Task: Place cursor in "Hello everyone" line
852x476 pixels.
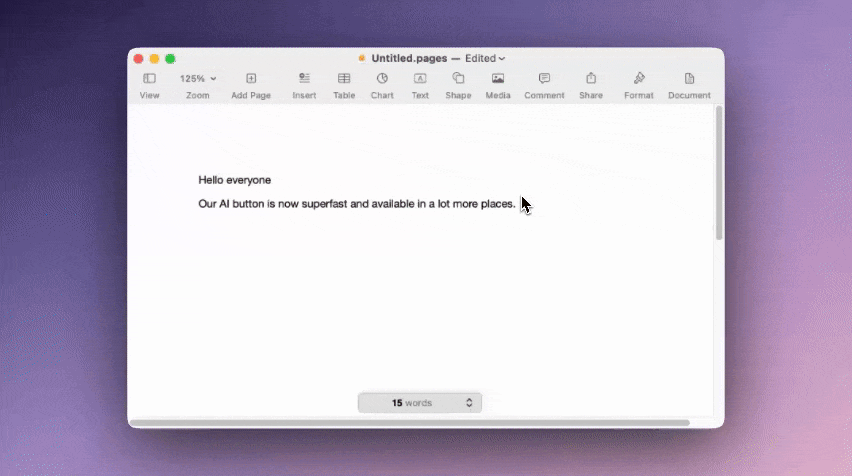Action: tap(235, 180)
